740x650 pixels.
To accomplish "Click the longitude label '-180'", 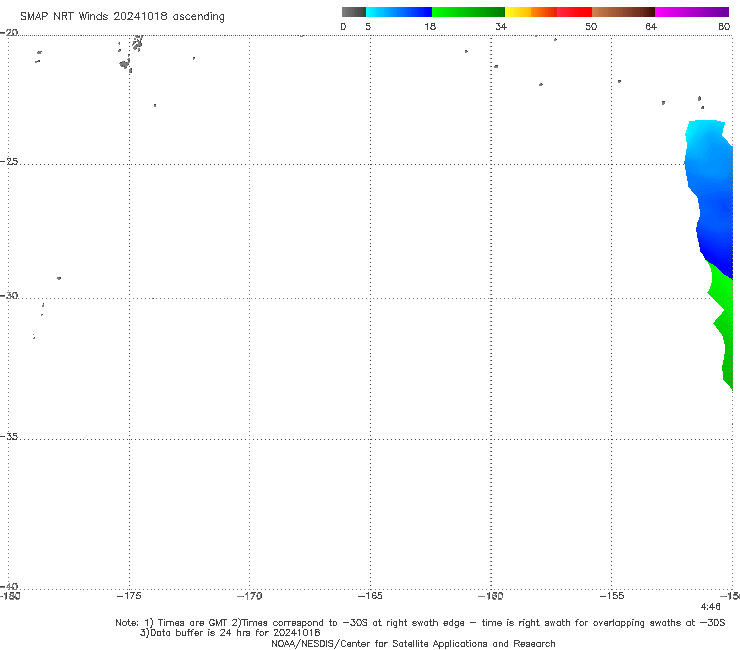I will point(10,596).
